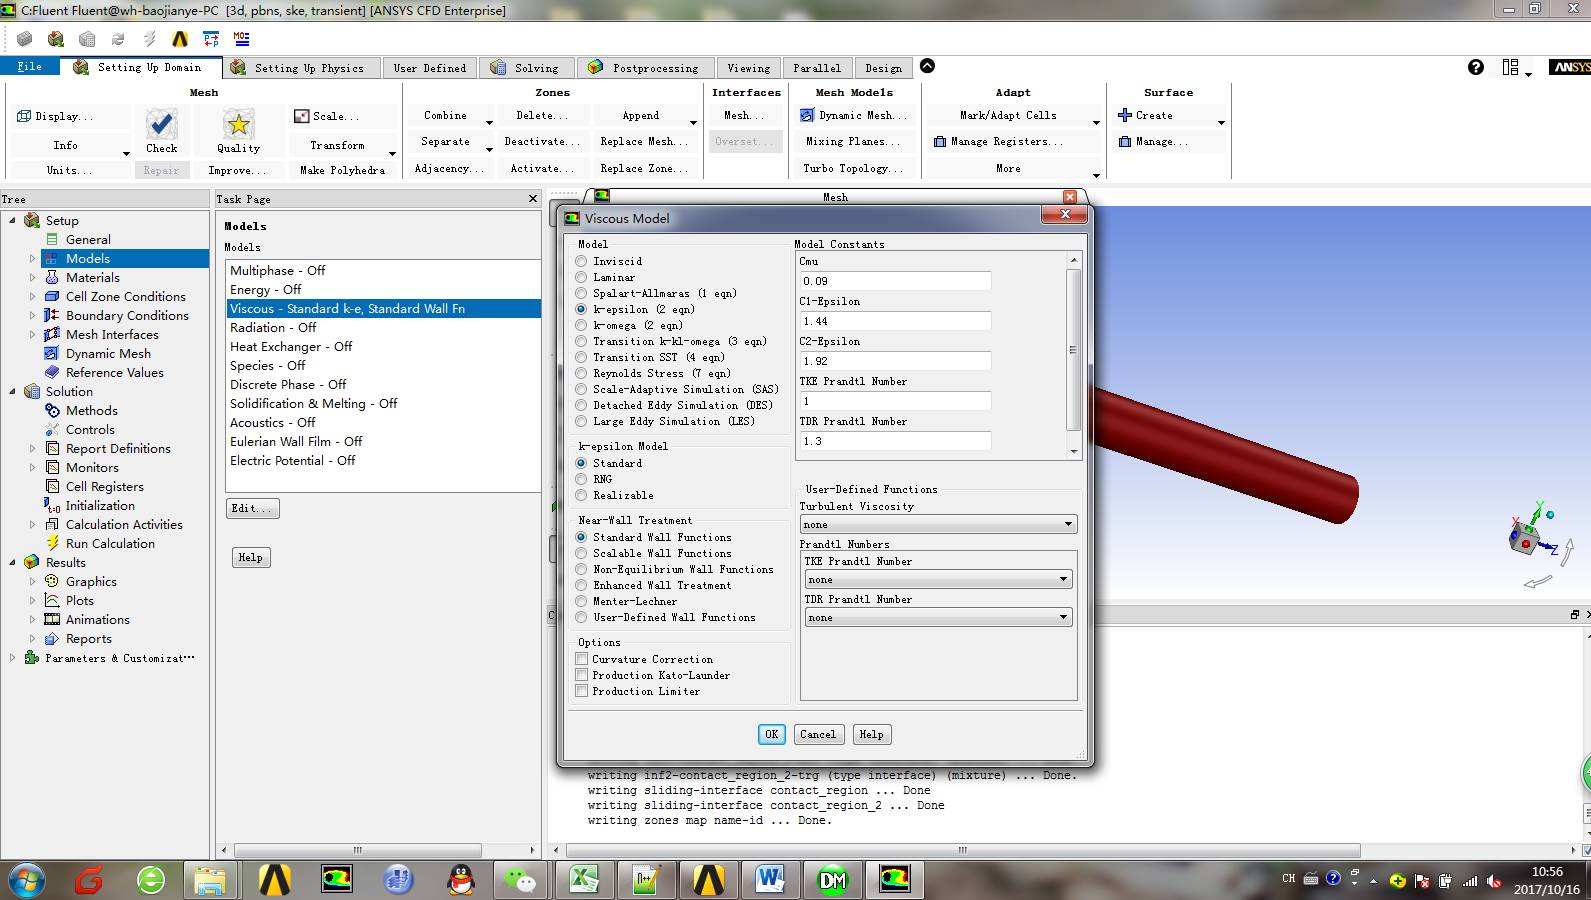Switch to the Postprocessing tab
This screenshot has height=900, width=1591.
[645, 68]
